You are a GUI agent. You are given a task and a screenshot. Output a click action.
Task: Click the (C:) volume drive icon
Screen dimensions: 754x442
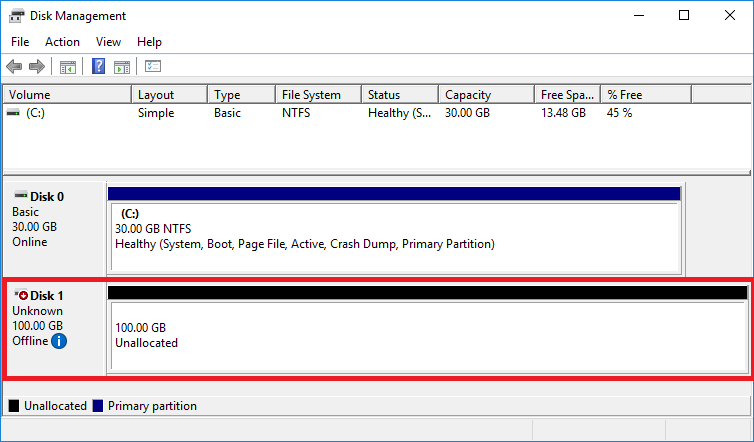tap(14, 113)
